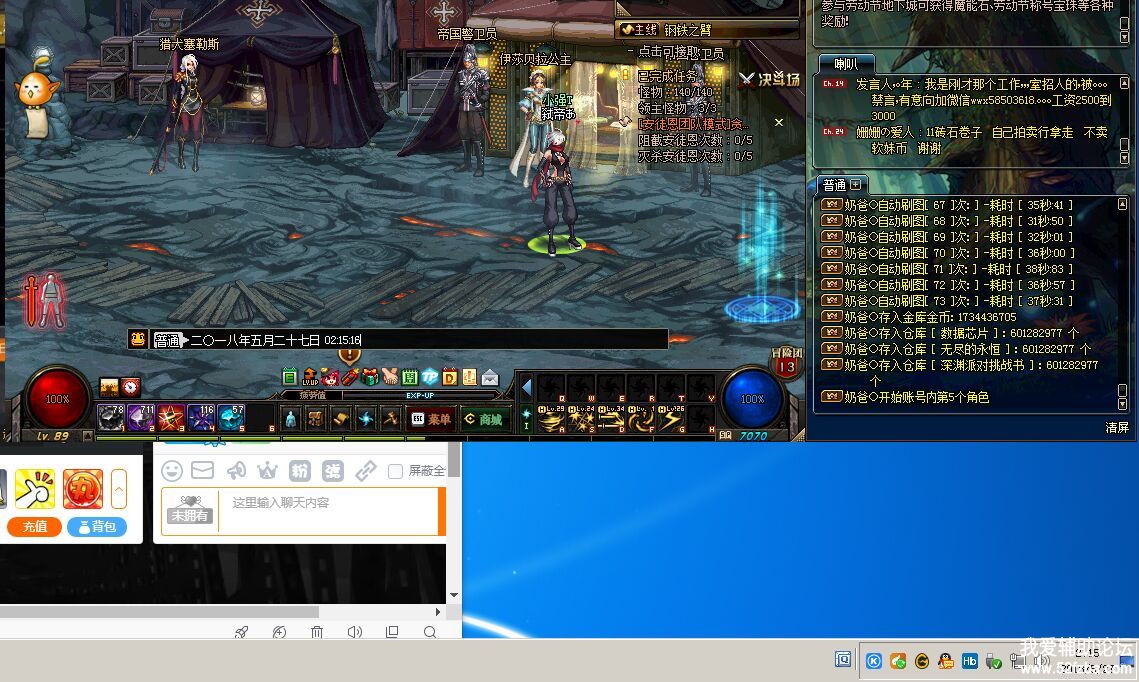This screenshot has height=682, width=1139.
Task: Activate the Lv.29 skill on key A
Action: coord(551,419)
